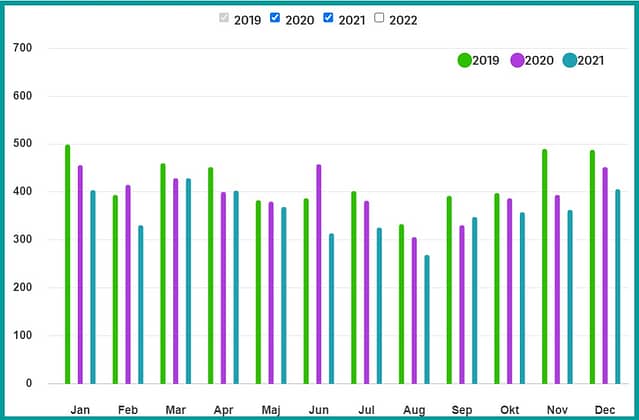639x420 pixels.
Task: Click the 'Jan' axis label
Action: (x=80, y=409)
